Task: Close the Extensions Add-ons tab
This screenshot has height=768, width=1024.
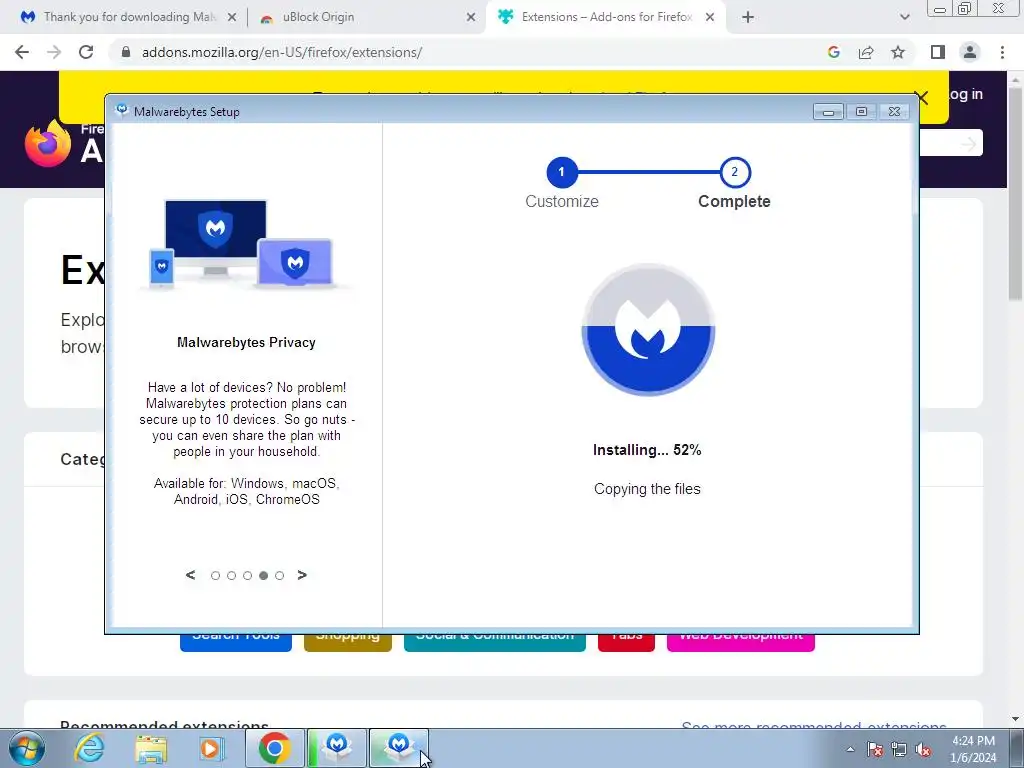Action: pos(710,18)
